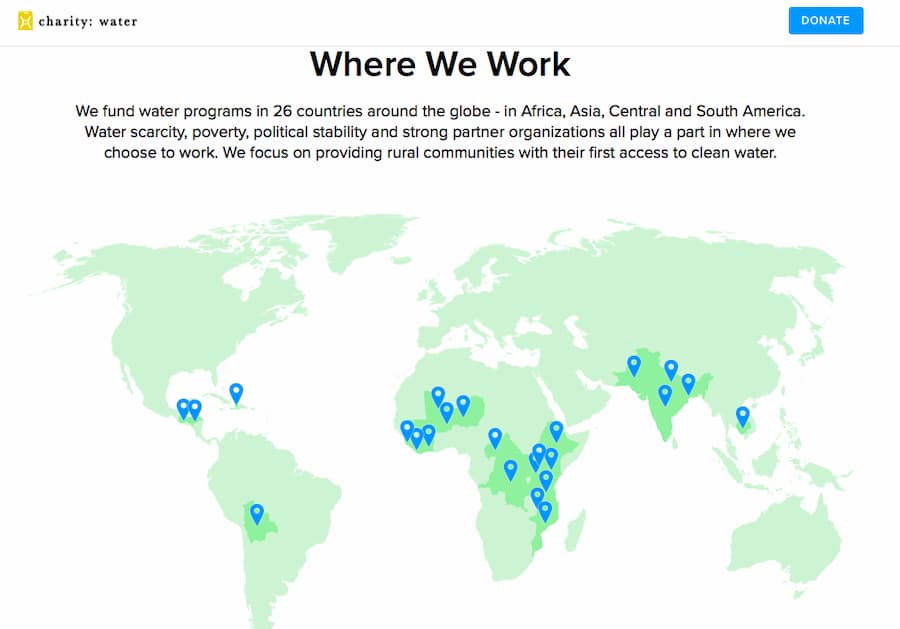Click the text "26 countries around the globe"
Viewport: 900px width, 629px height.
click(382, 111)
